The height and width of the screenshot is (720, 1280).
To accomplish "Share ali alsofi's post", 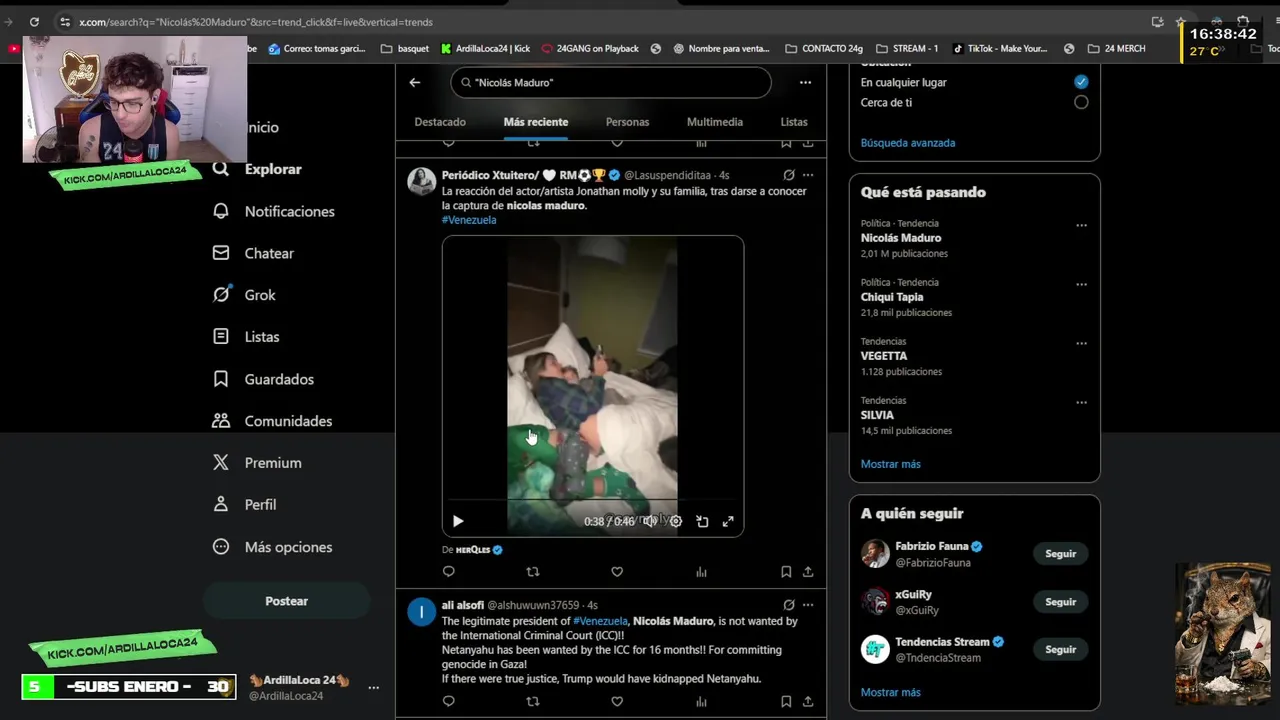I will point(808,701).
